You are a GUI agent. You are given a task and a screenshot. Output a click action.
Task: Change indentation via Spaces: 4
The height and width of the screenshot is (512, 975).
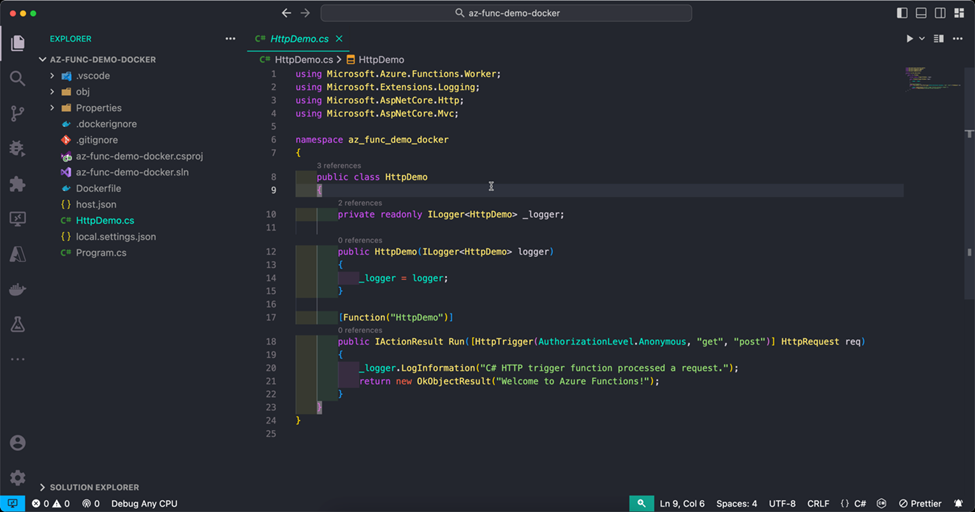tap(737, 503)
